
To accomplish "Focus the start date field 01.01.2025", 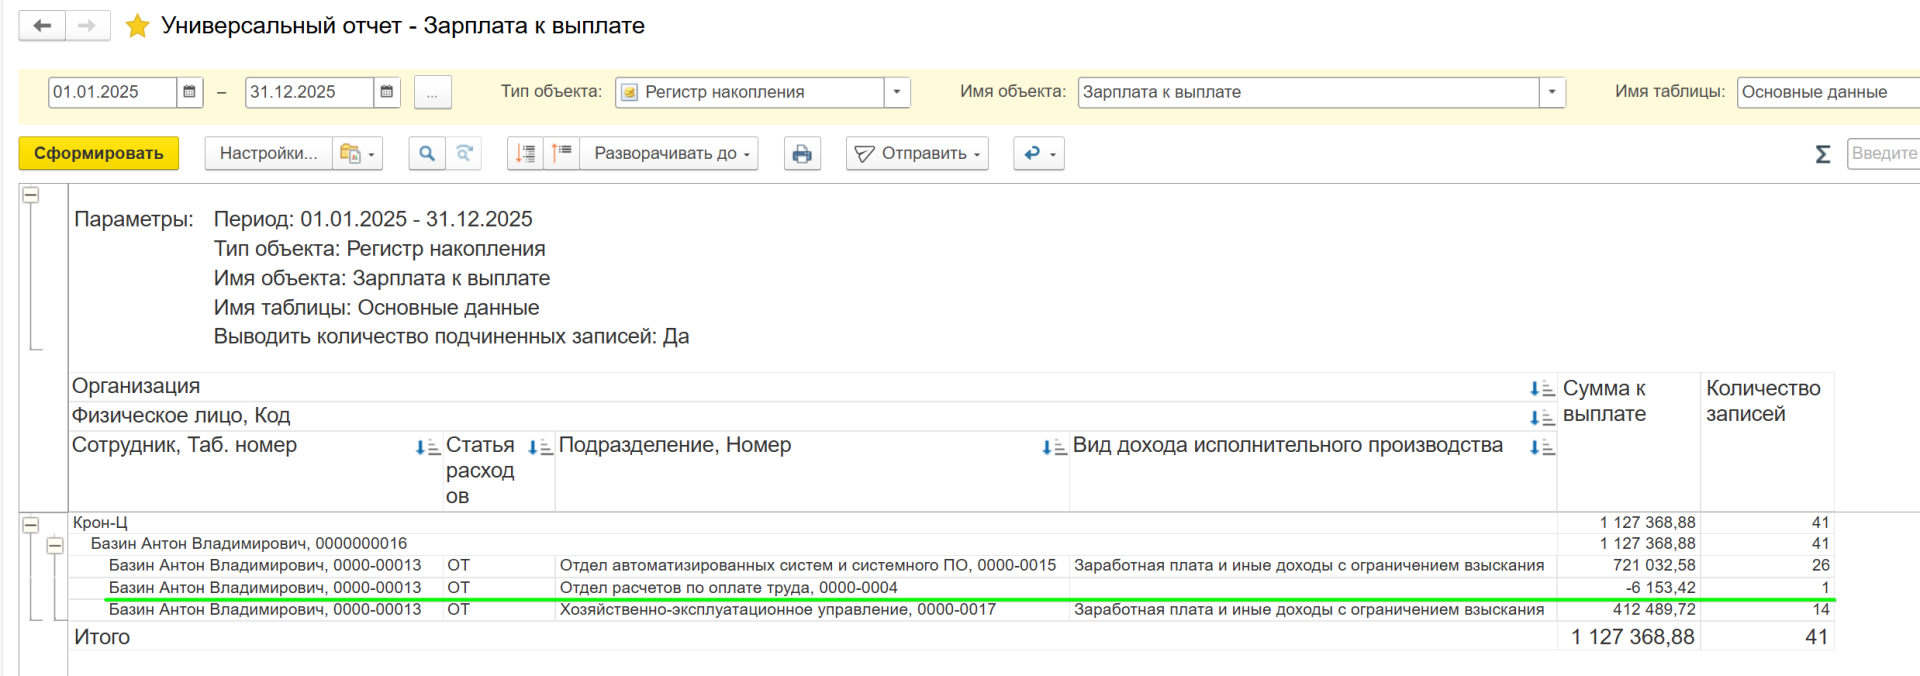I will (x=112, y=92).
